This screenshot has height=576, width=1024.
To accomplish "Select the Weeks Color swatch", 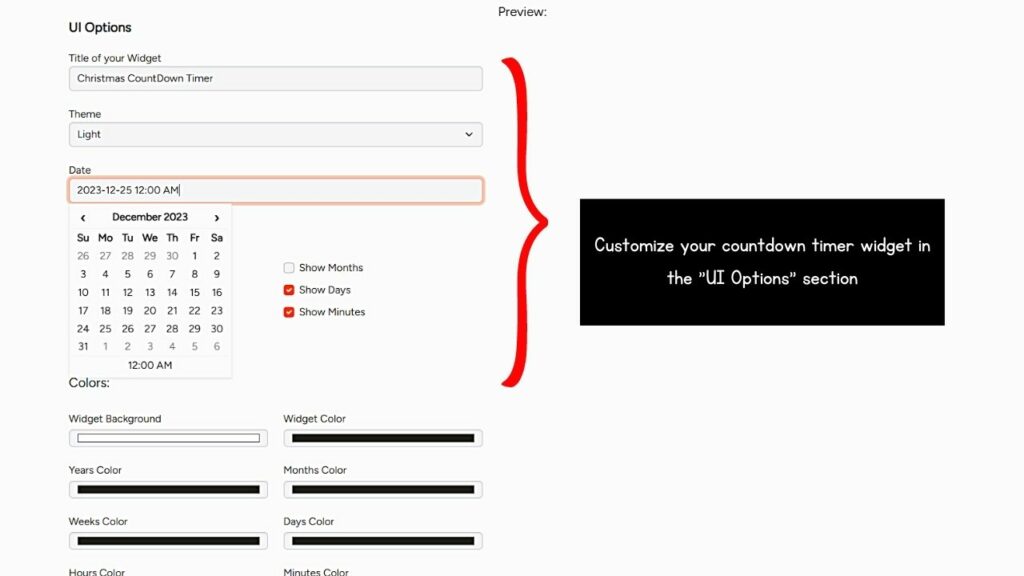I will pyautogui.click(x=167, y=540).
